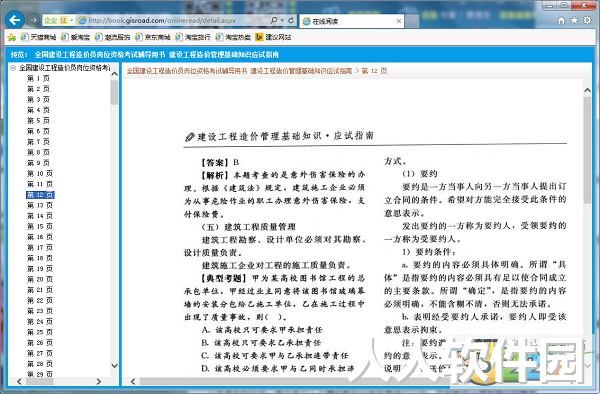Select 第 24 页 in tree
The image size is (600, 394).
[40, 322]
